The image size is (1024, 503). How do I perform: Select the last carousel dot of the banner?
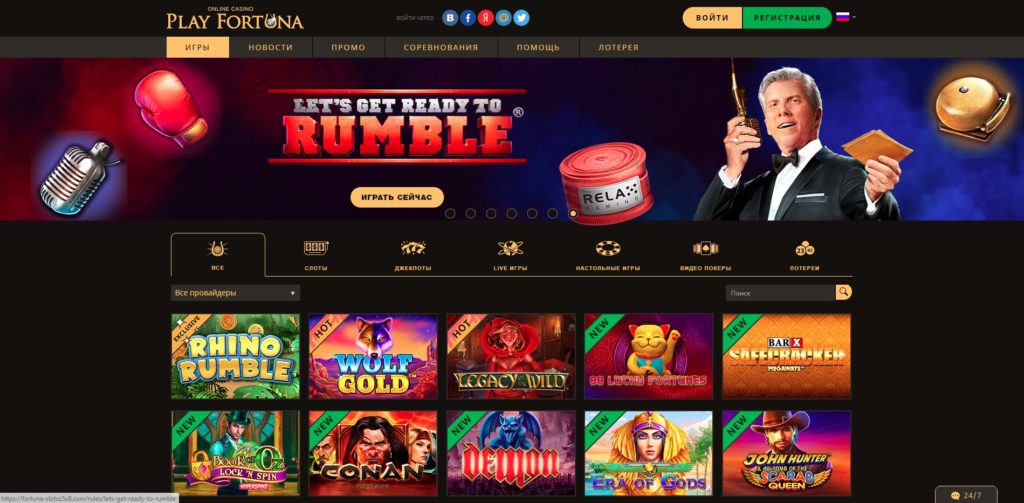point(573,213)
